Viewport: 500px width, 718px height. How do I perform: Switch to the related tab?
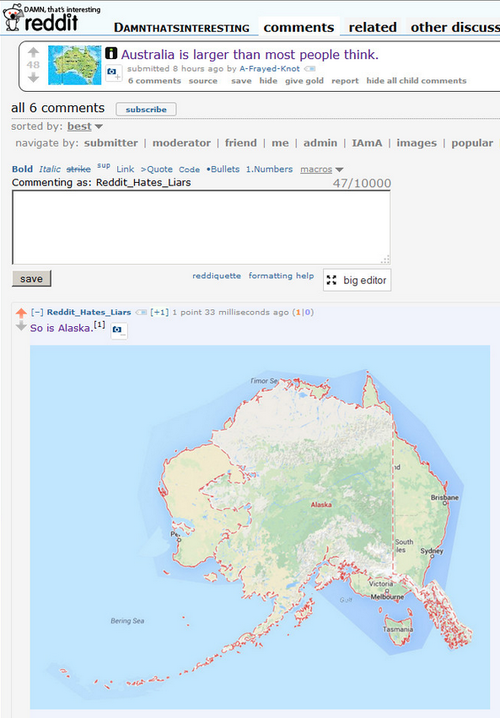pyautogui.click(x=373, y=27)
